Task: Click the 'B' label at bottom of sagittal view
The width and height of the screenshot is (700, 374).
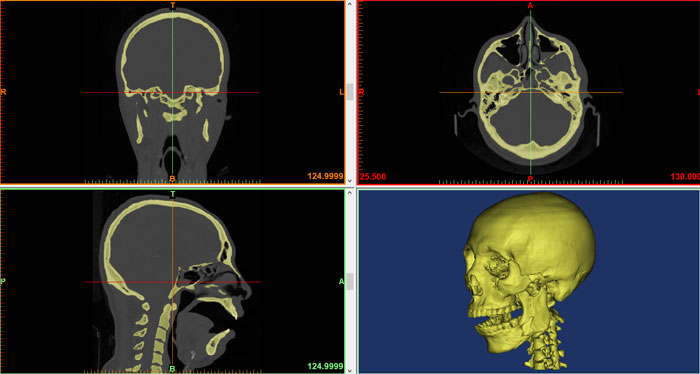Action: click(172, 369)
